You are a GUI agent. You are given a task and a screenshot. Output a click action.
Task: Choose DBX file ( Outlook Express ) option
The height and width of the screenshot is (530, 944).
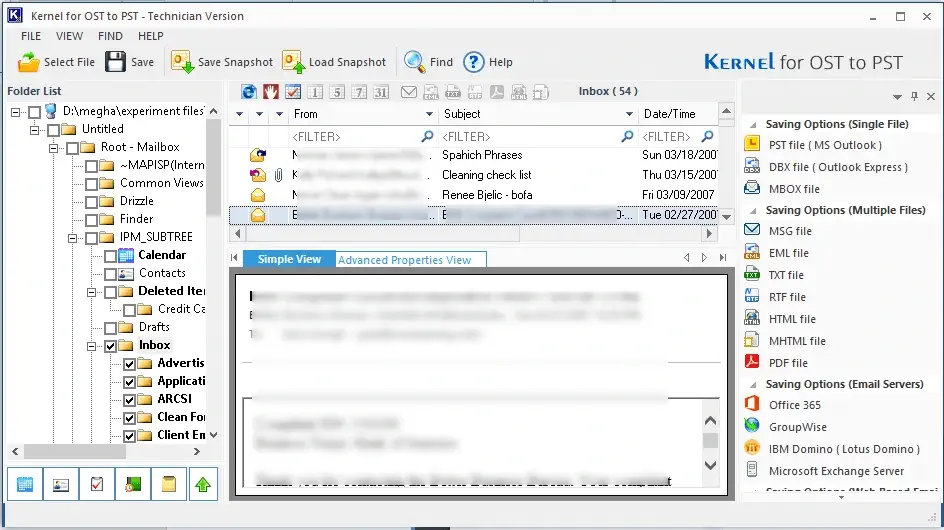tap(838, 167)
